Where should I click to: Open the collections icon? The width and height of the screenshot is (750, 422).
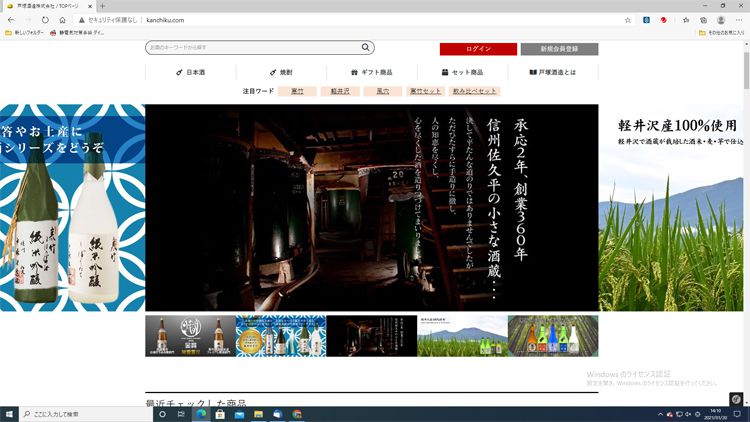tap(703, 20)
